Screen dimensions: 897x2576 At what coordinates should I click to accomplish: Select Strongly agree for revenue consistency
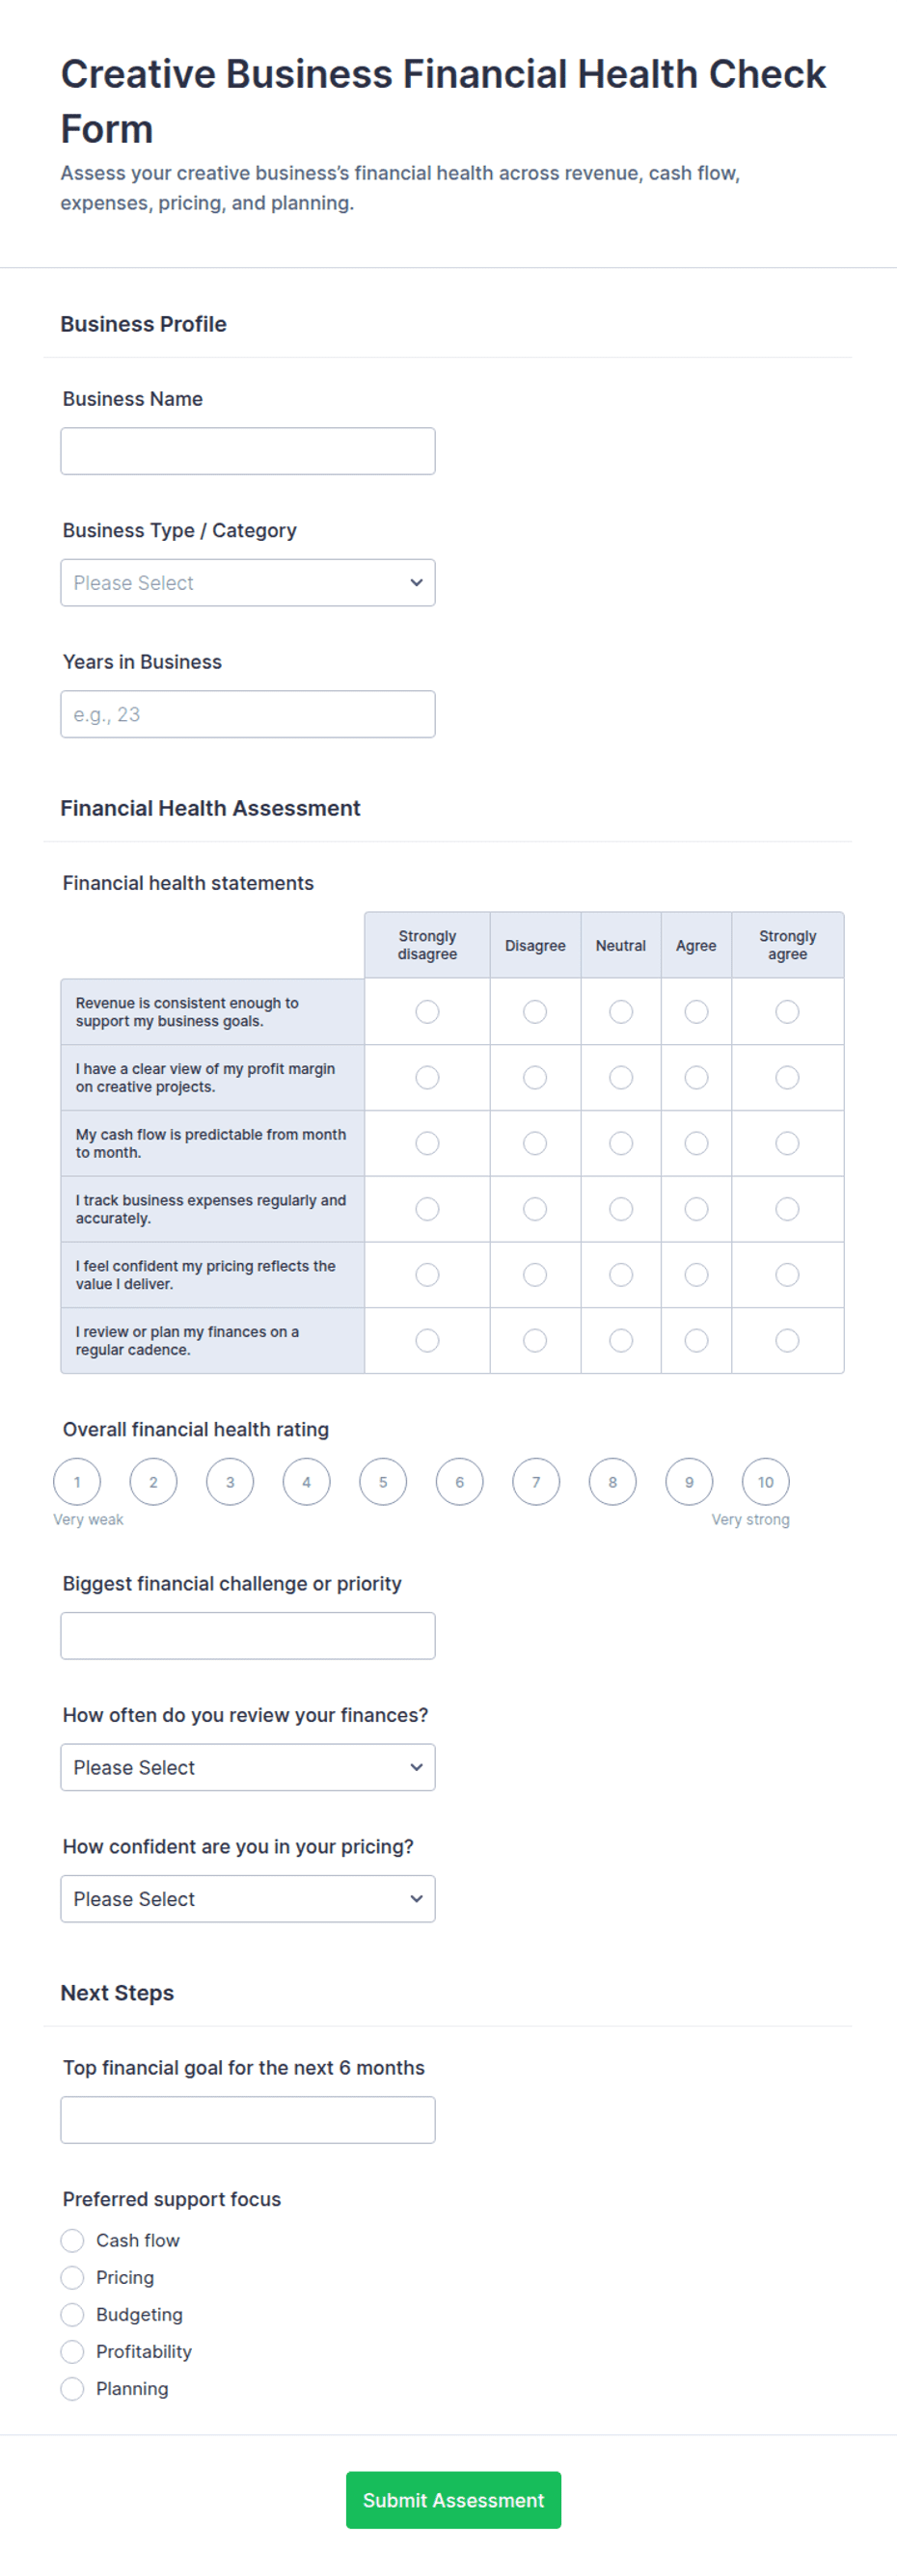(787, 1012)
